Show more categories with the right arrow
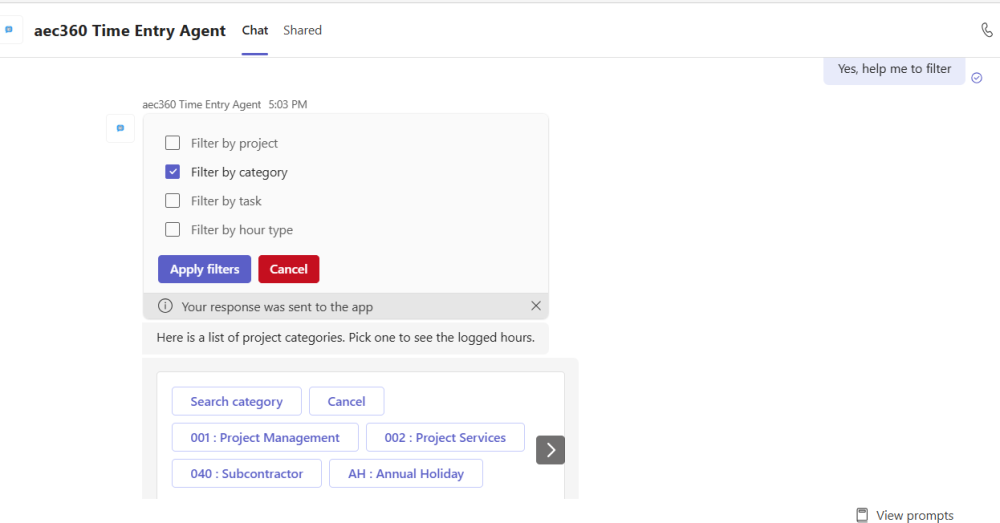This screenshot has height=523, width=1000. [550, 450]
